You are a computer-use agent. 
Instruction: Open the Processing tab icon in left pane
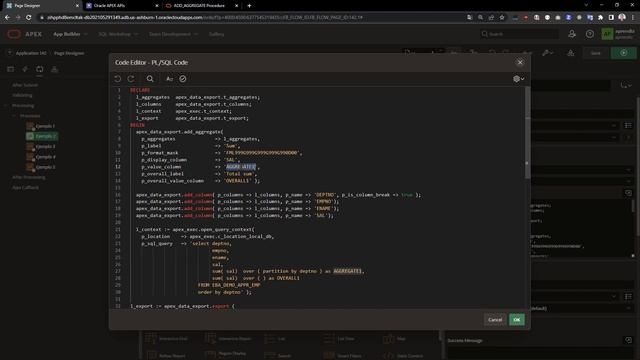(x=40, y=69)
